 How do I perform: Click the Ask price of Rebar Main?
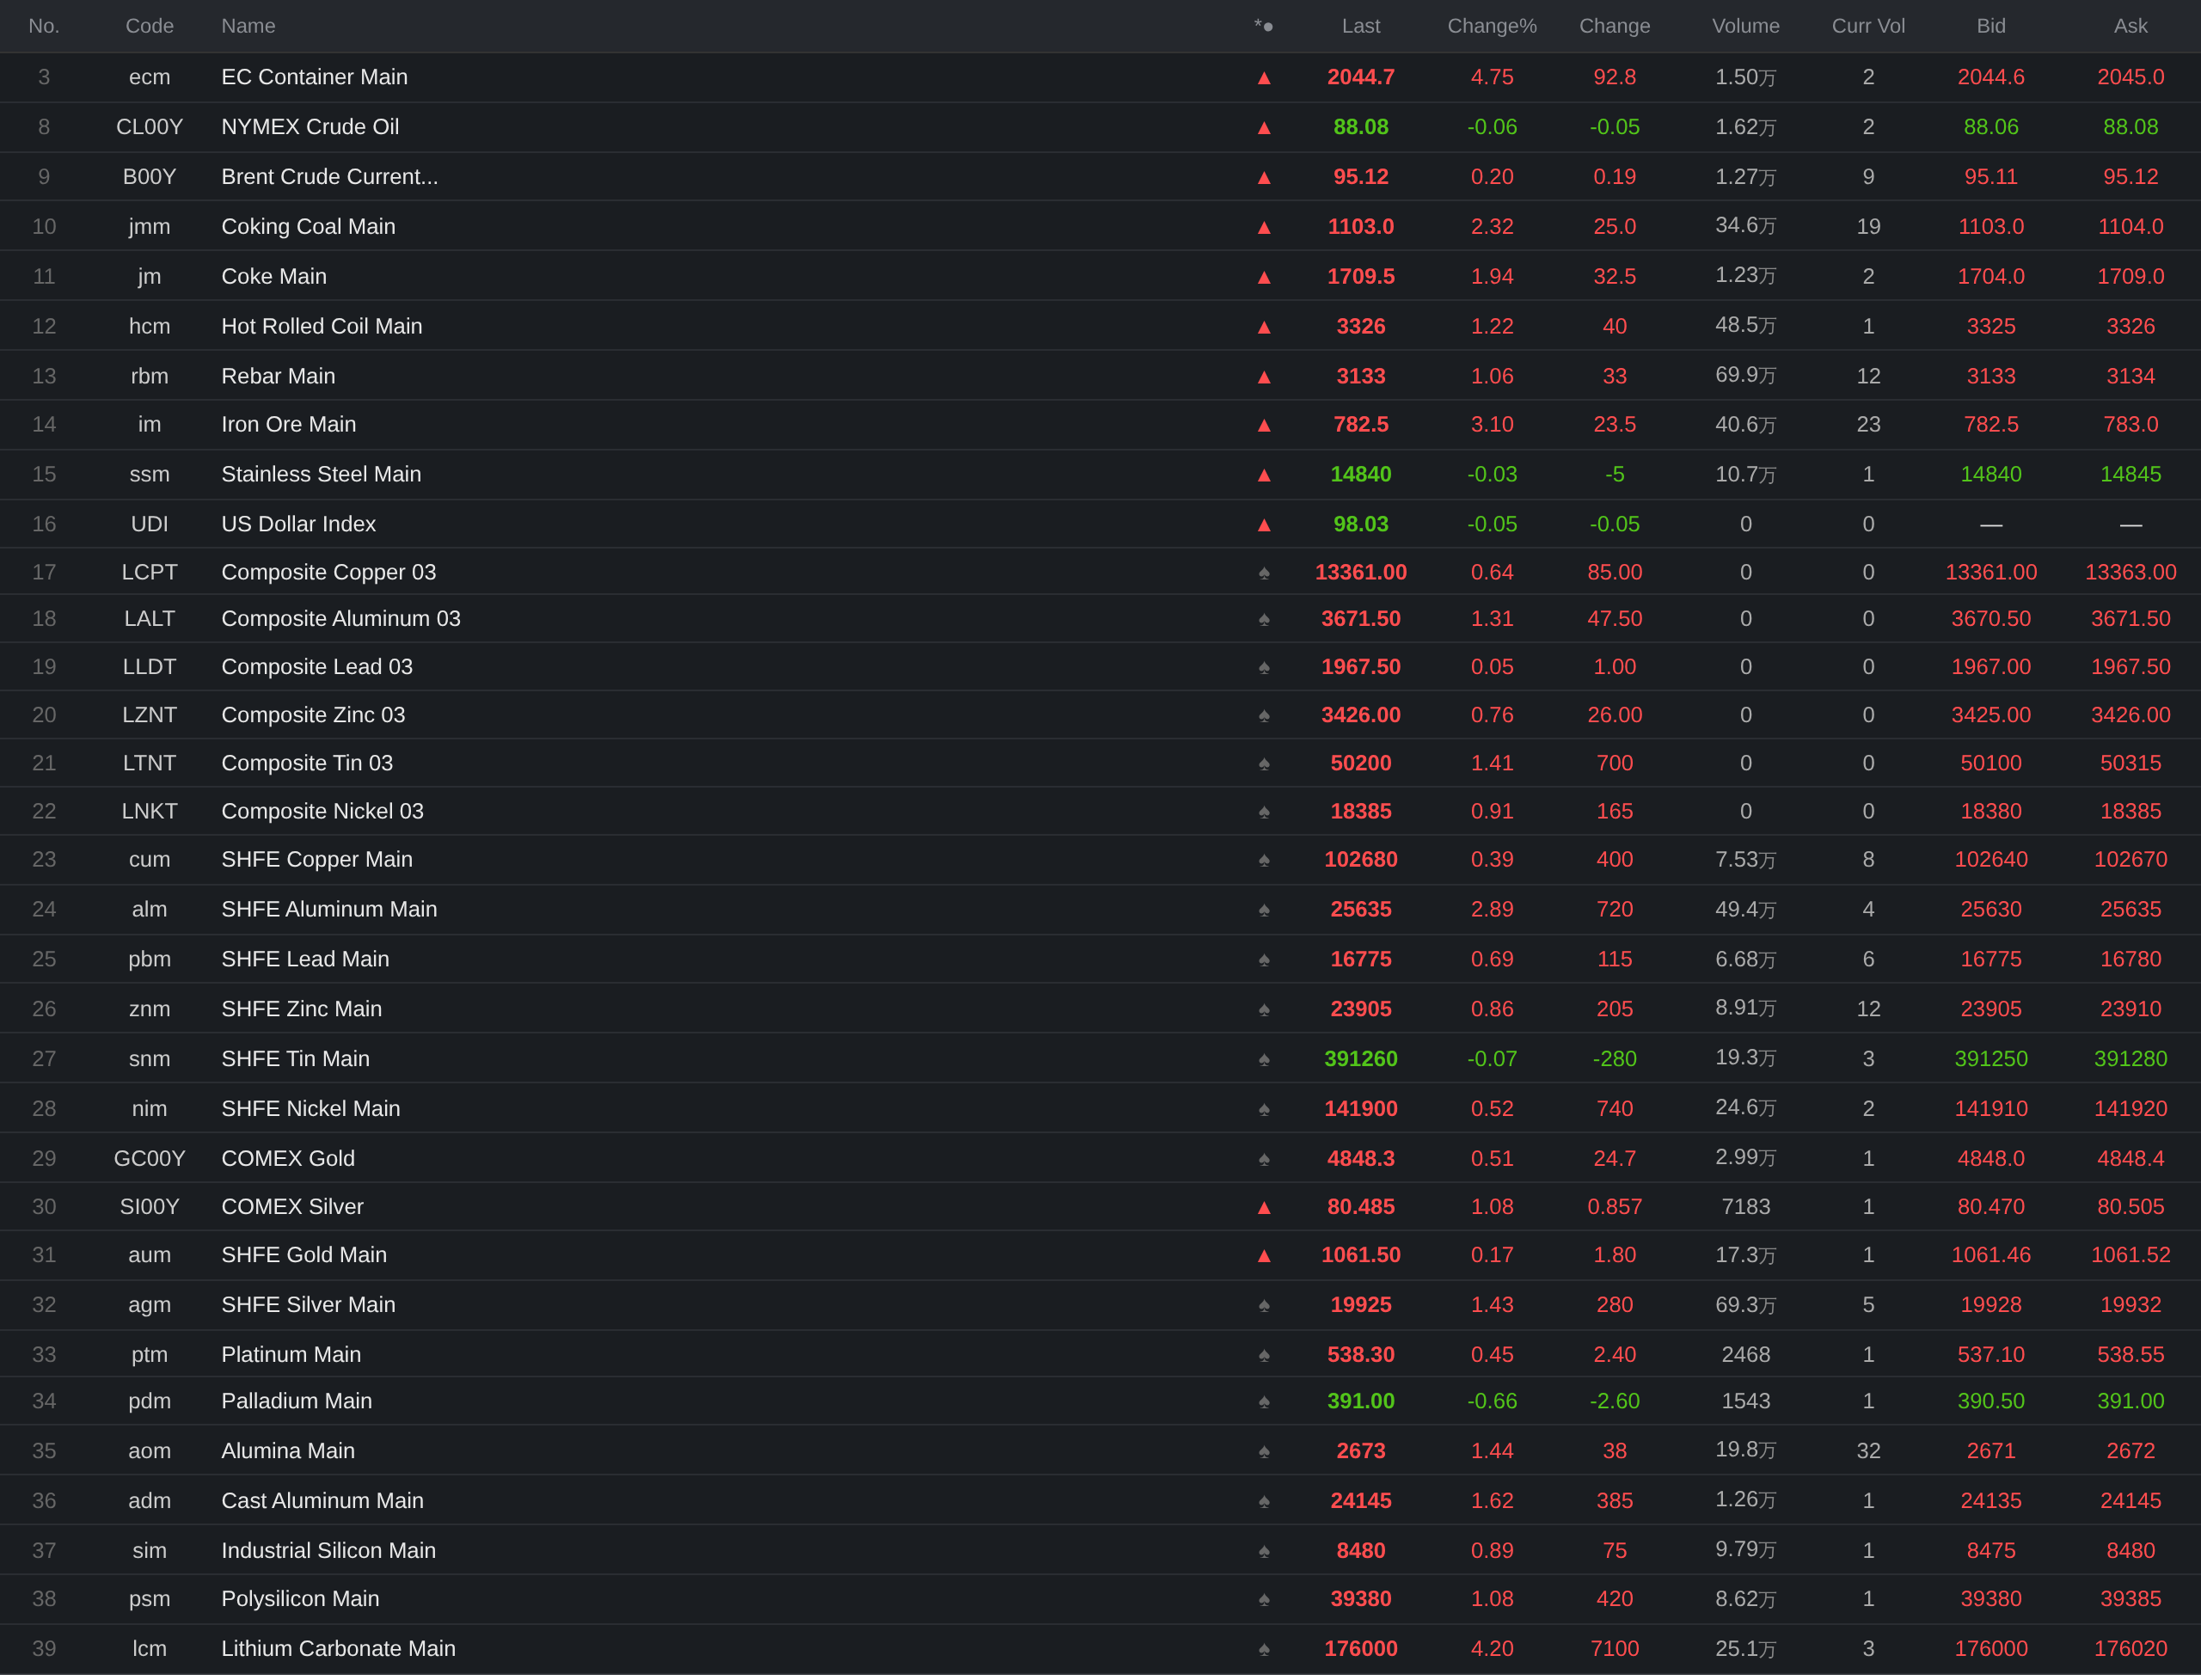pos(2130,376)
